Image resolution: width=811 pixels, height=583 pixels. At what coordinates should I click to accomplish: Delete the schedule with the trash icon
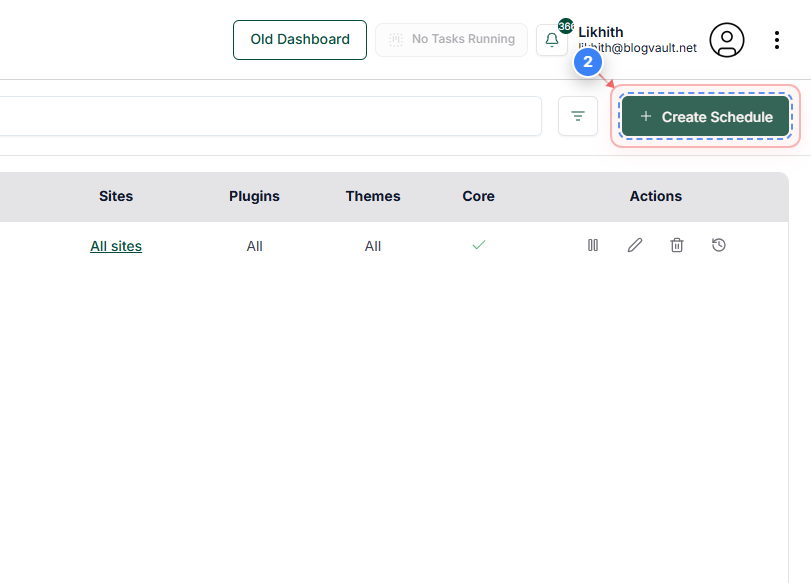(677, 245)
